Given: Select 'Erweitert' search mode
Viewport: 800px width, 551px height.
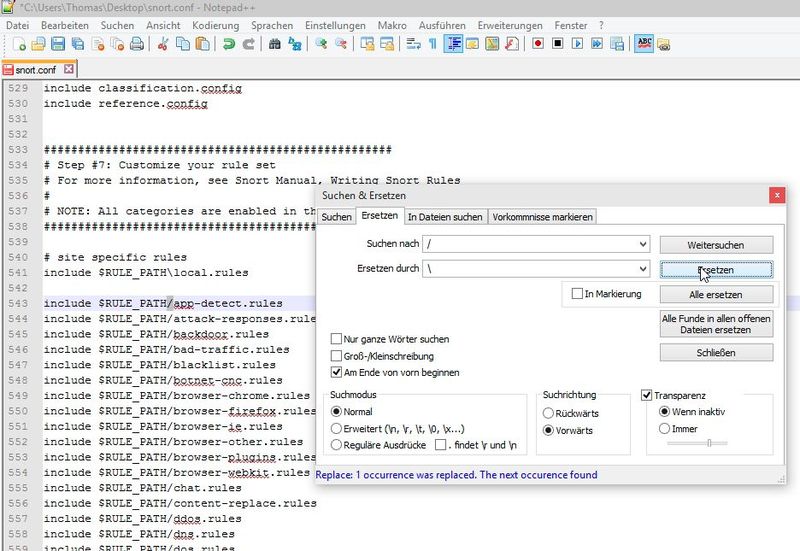Looking at the screenshot, I should tap(336, 429).
